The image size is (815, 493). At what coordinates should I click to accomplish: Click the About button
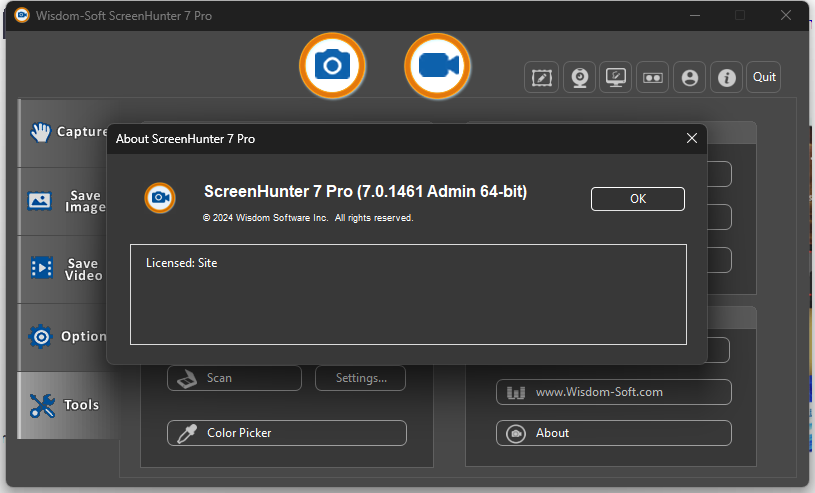click(614, 433)
